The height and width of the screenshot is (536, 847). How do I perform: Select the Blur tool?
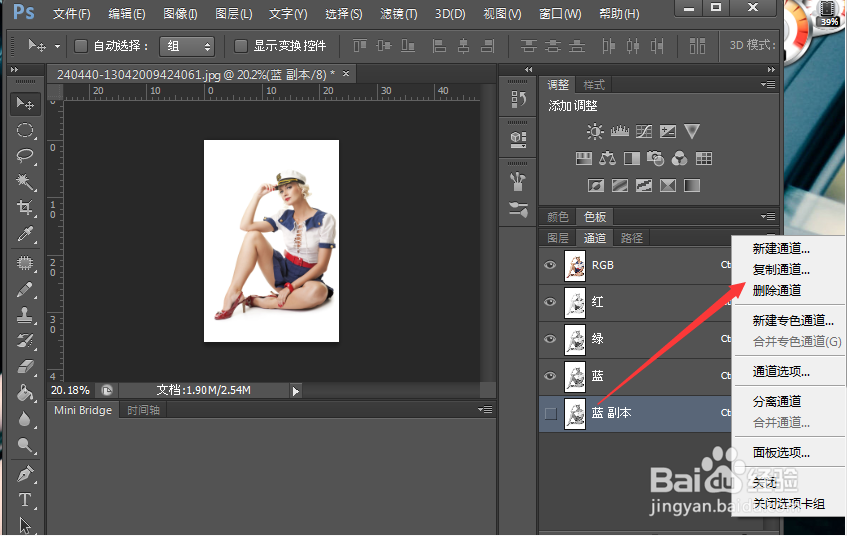click(24, 419)
